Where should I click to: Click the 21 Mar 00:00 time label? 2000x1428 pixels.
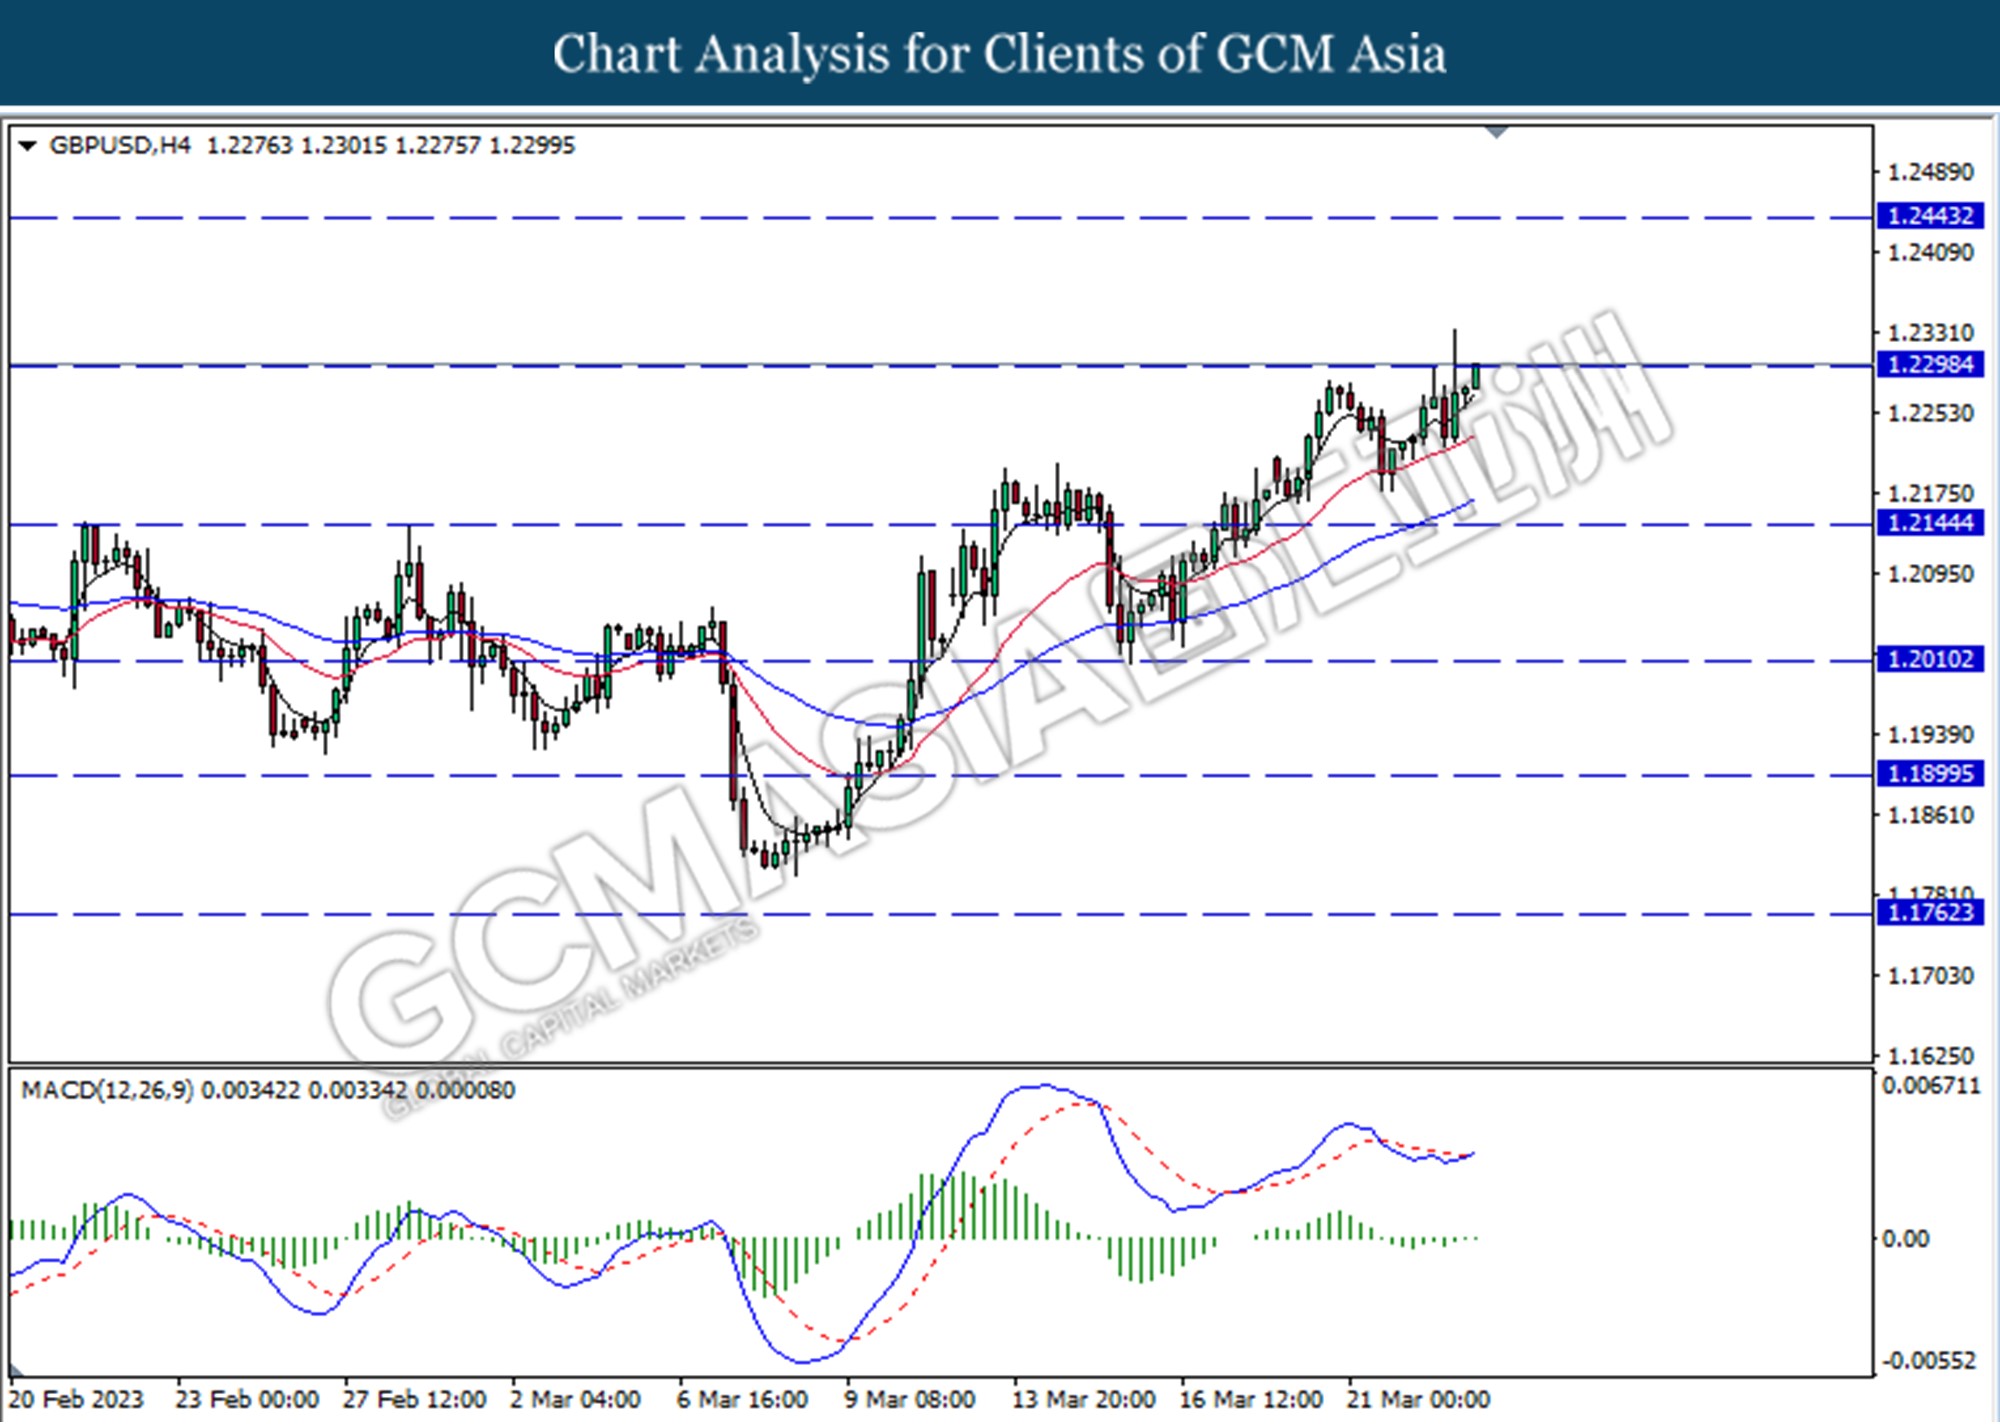[1418, 1400]
